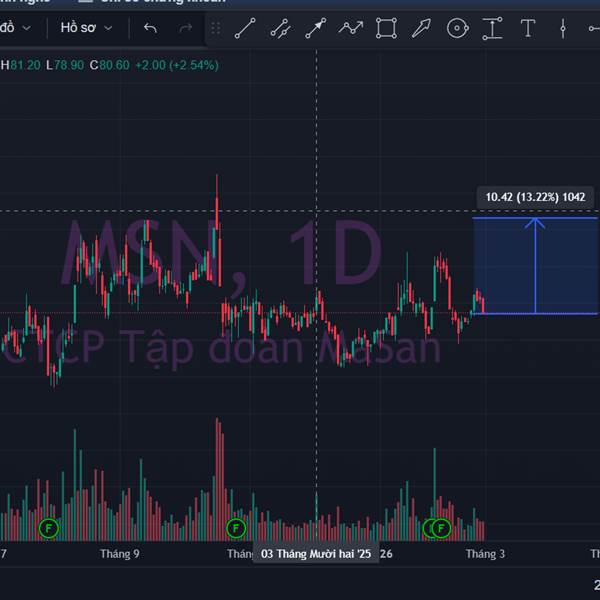
Task: Select the zigzag path drawing tool
Action: click(x=351, y=28)
